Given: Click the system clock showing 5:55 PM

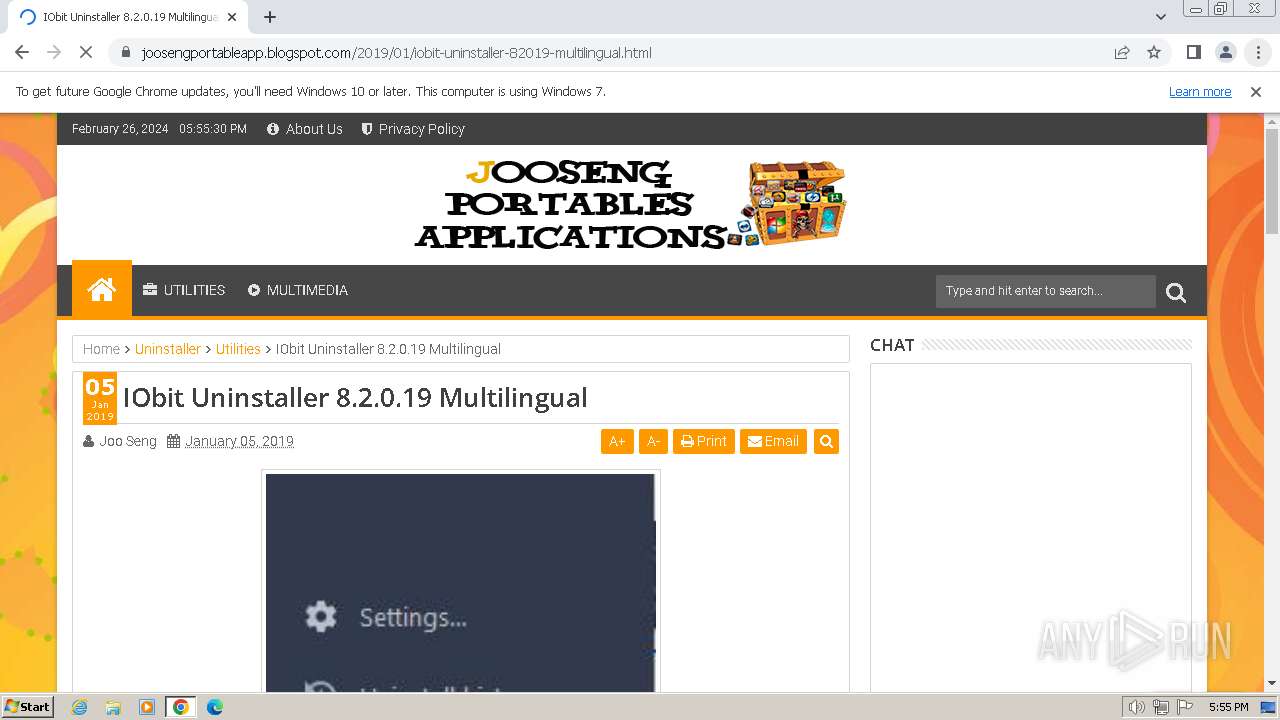Looking at the screenshot, I should [1228, 707].
